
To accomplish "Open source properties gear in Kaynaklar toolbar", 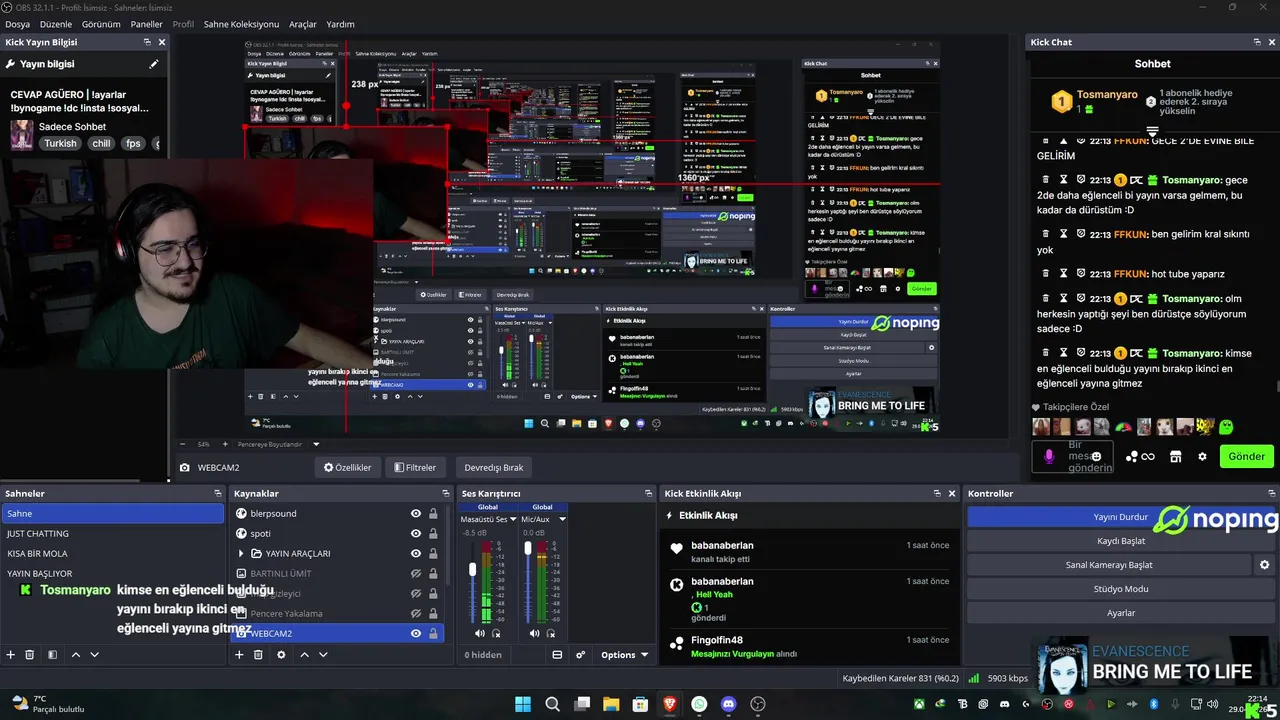I will 281,655.
